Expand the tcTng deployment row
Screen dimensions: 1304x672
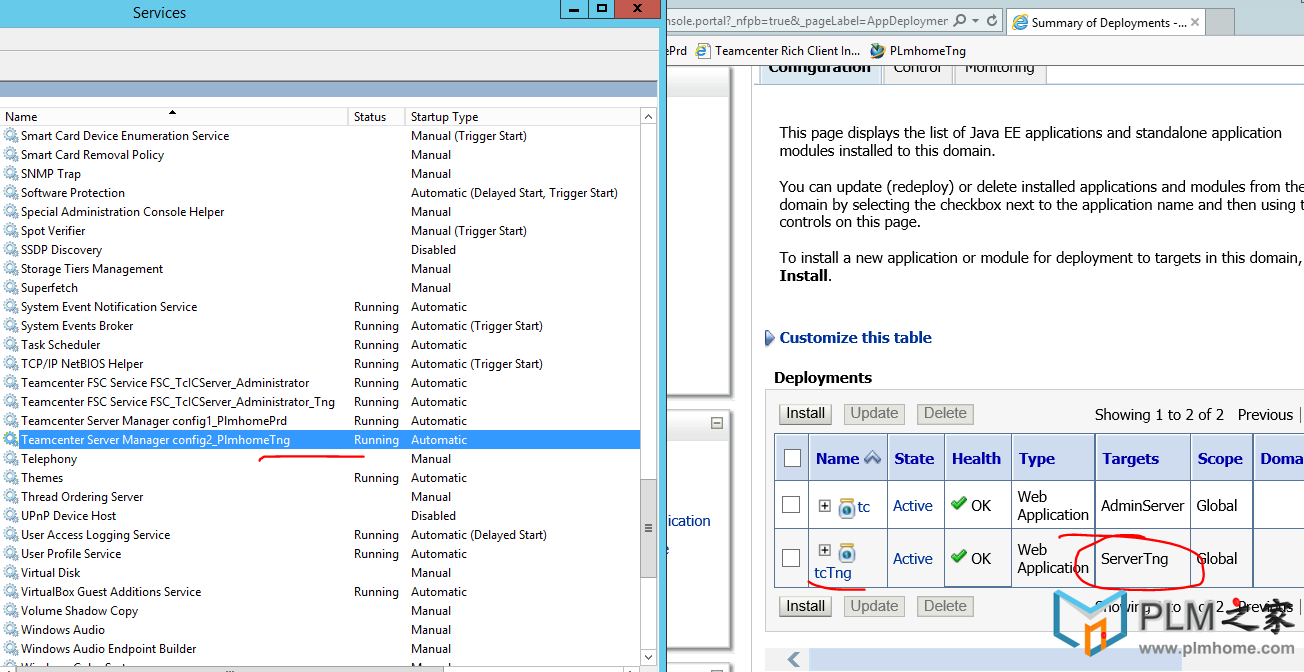tap(825, 550)
